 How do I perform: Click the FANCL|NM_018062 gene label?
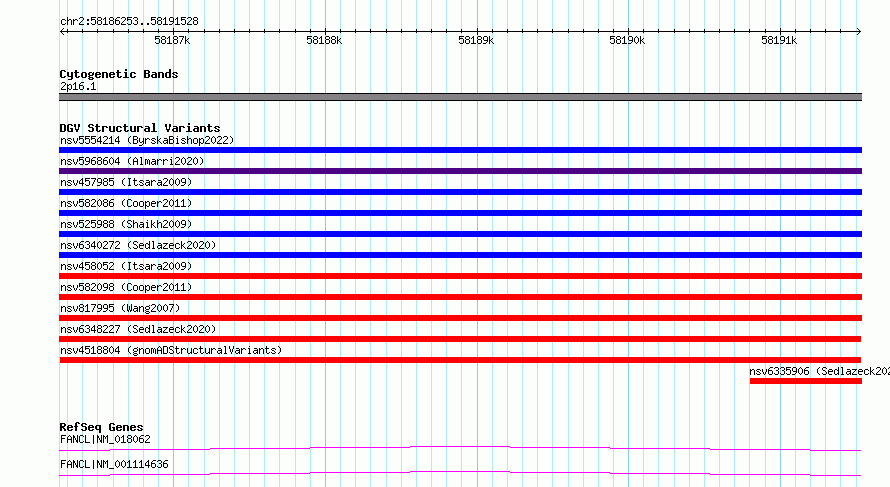[x=105, y=439]
